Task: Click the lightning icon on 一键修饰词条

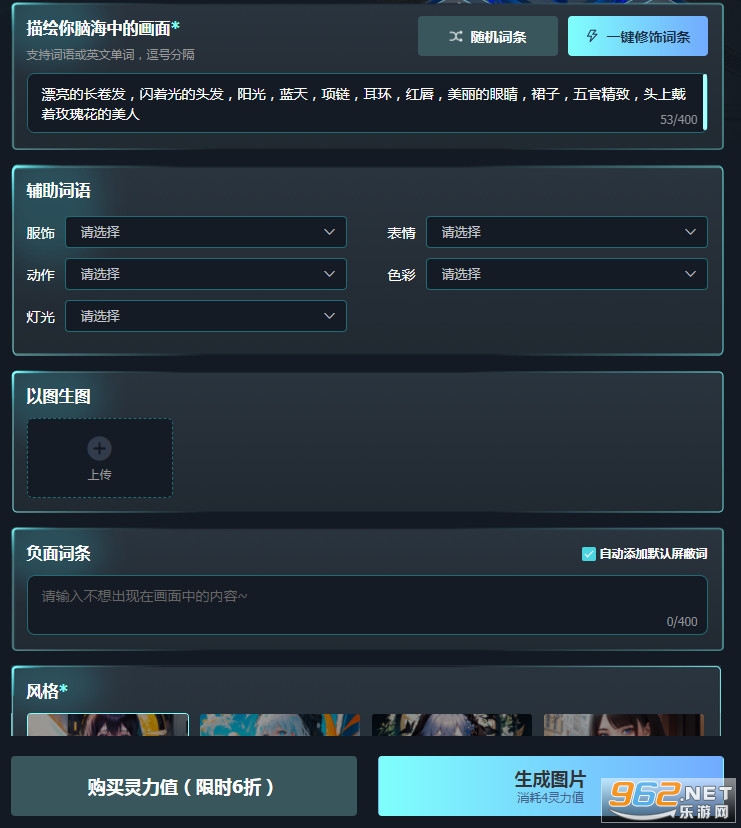Action: (592, 36)
